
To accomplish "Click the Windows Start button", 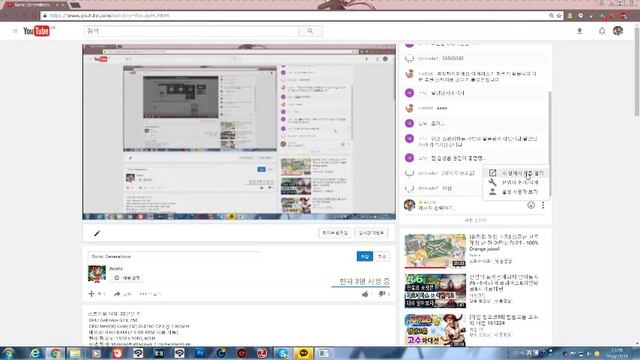I will tap(9, 353).
